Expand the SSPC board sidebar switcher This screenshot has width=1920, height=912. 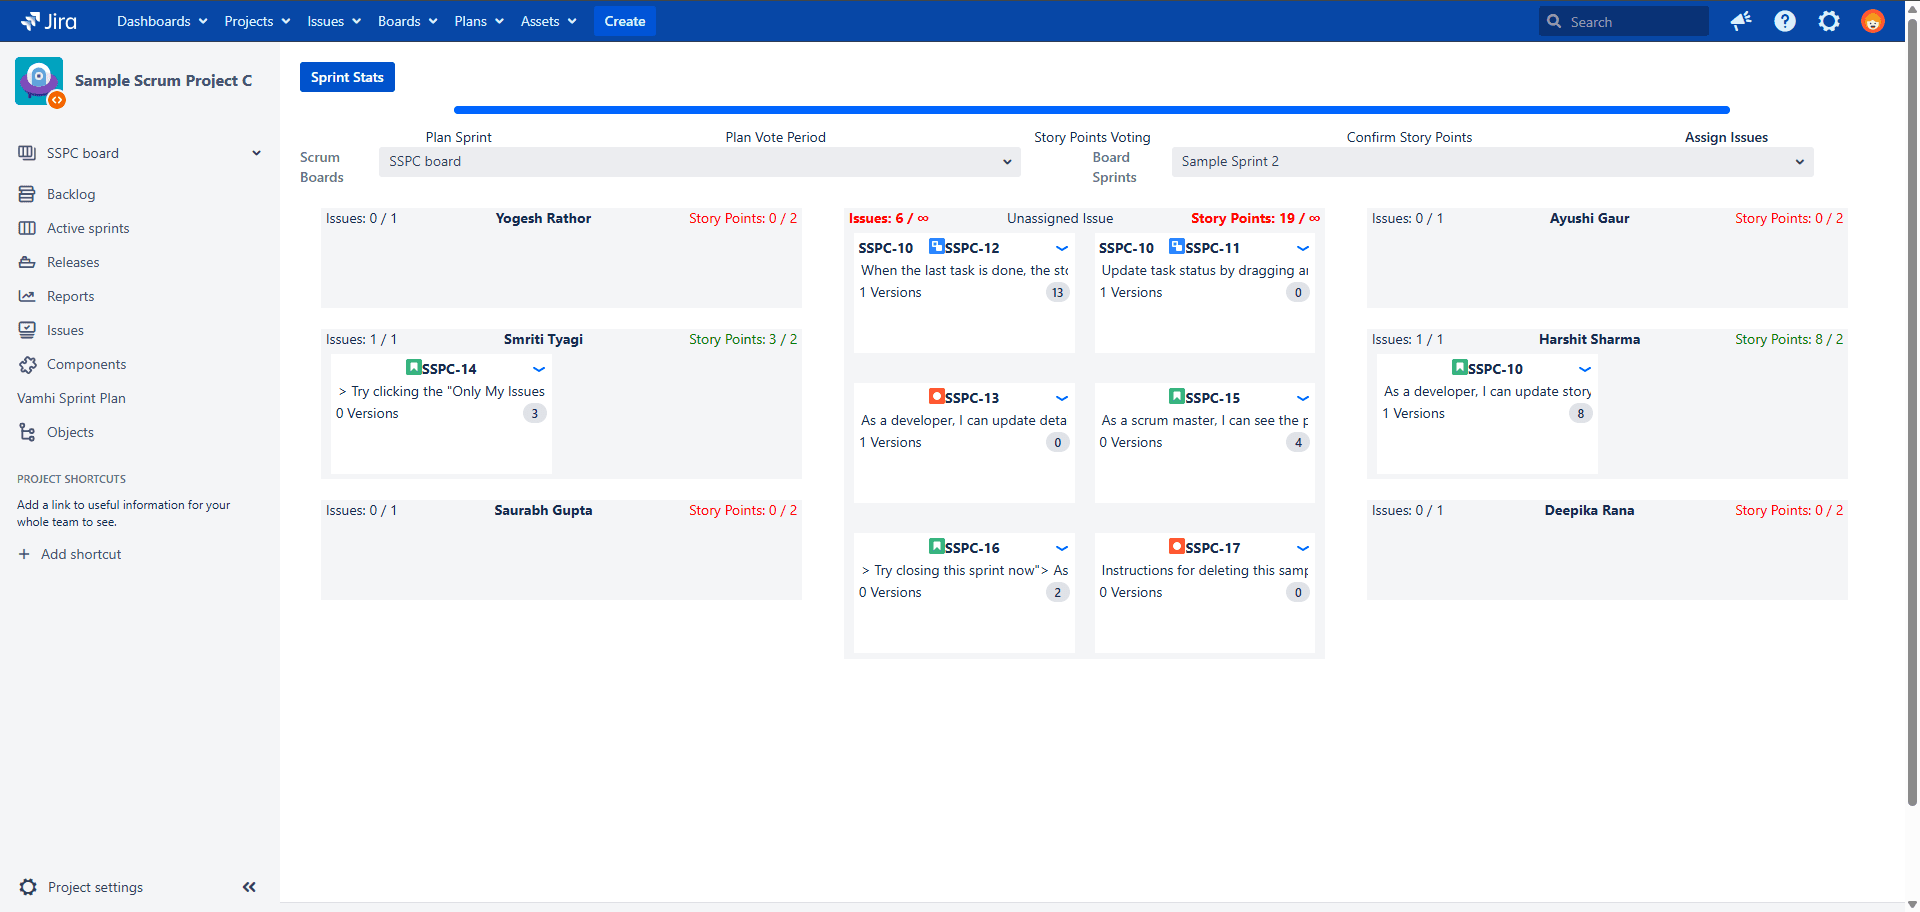point(256,153)
